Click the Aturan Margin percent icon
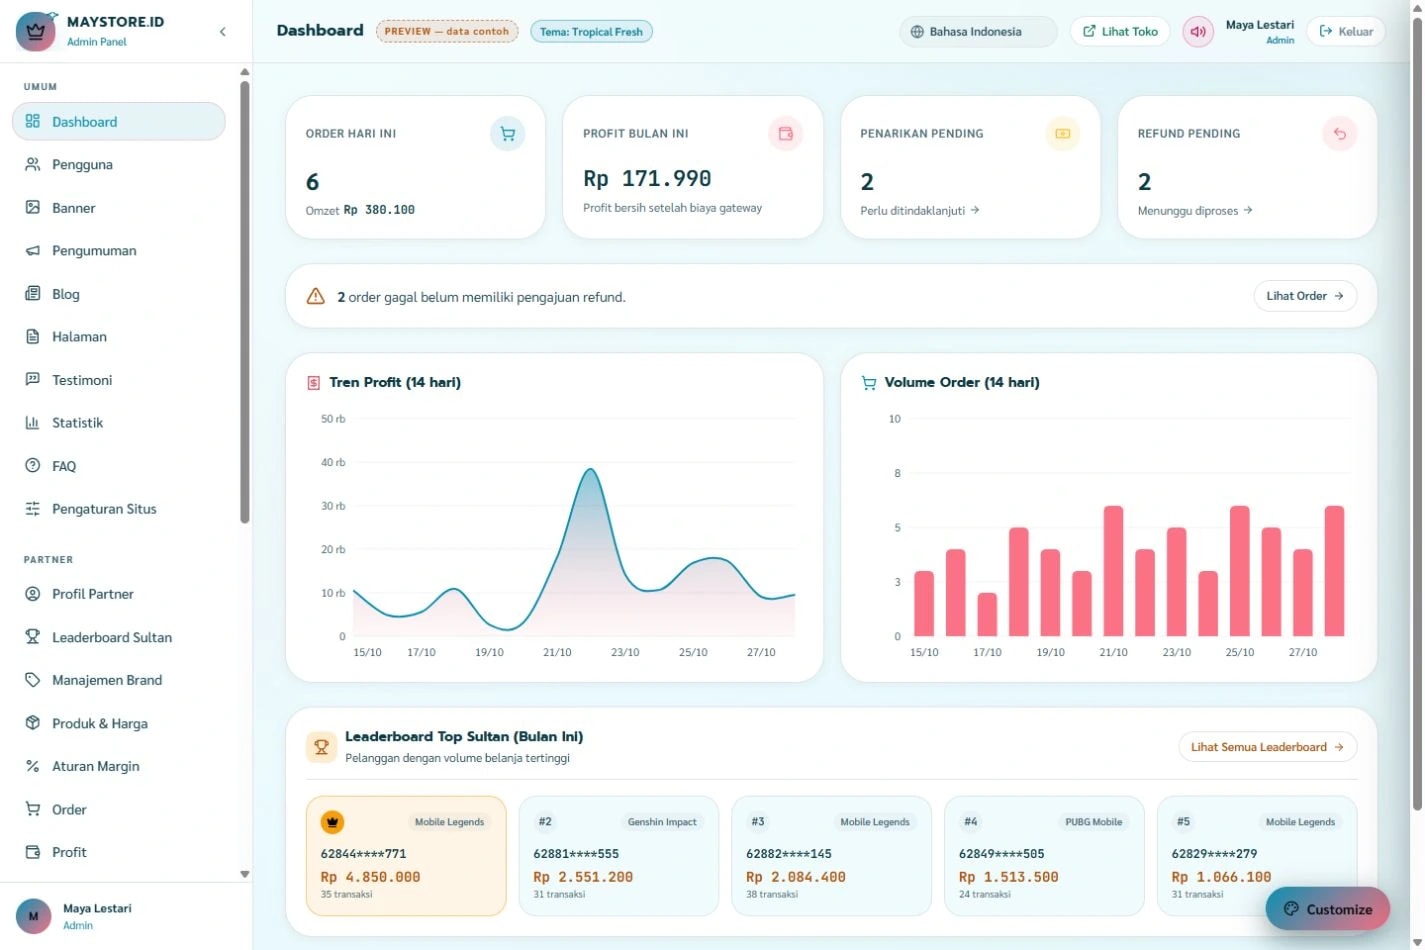This screenshot has width=1425, height=950. coord(33,766)
